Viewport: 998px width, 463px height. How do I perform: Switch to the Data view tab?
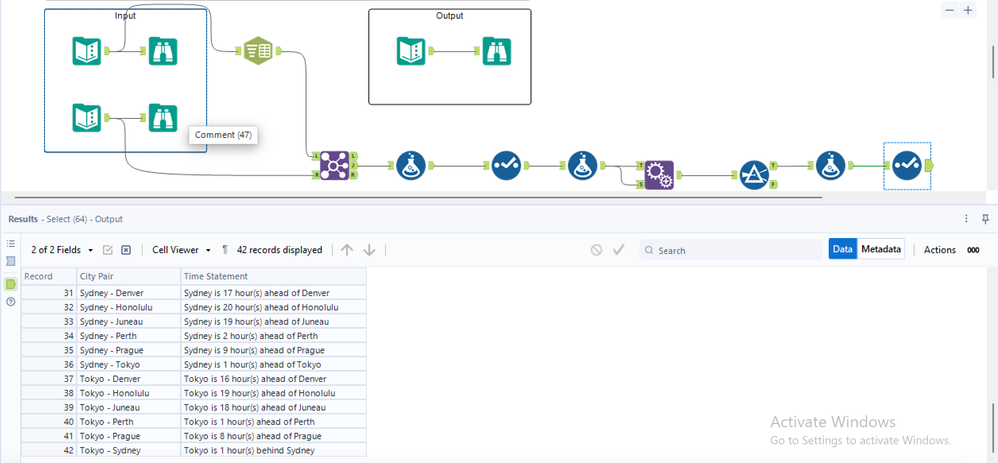pos(843,250)
